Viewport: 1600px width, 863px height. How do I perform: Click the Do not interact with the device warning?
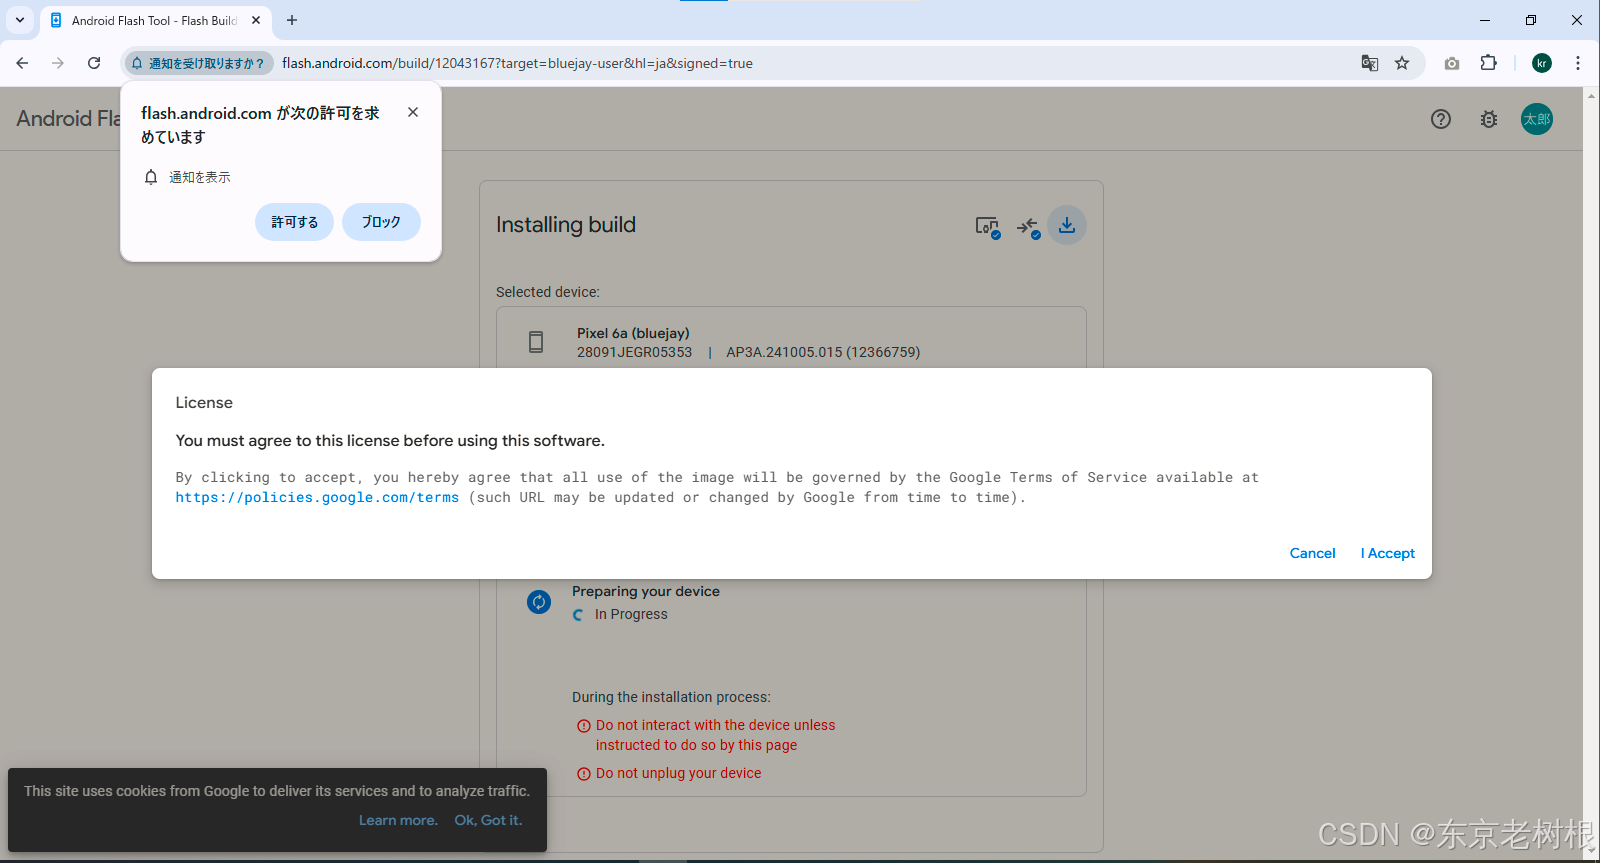click(x=715, y=735)
